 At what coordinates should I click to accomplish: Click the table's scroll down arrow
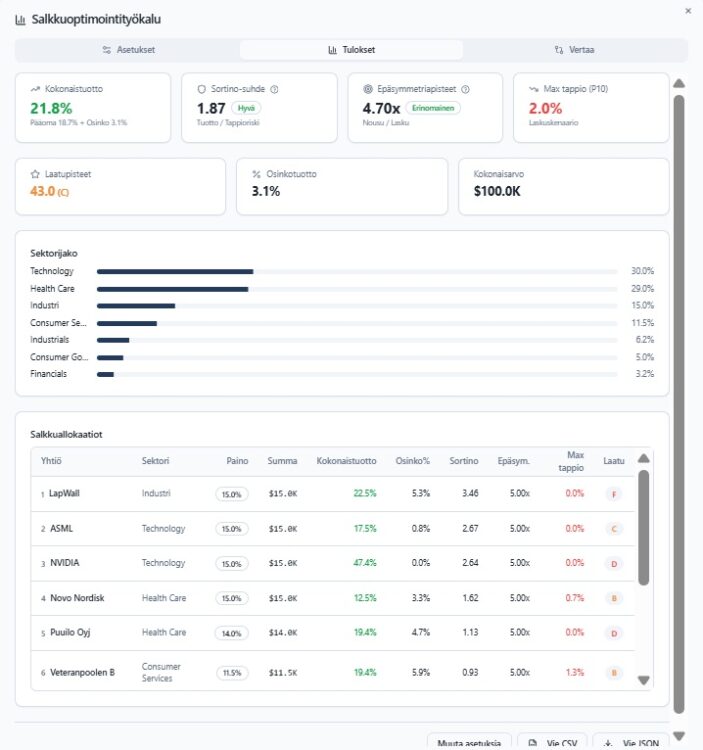643,680
